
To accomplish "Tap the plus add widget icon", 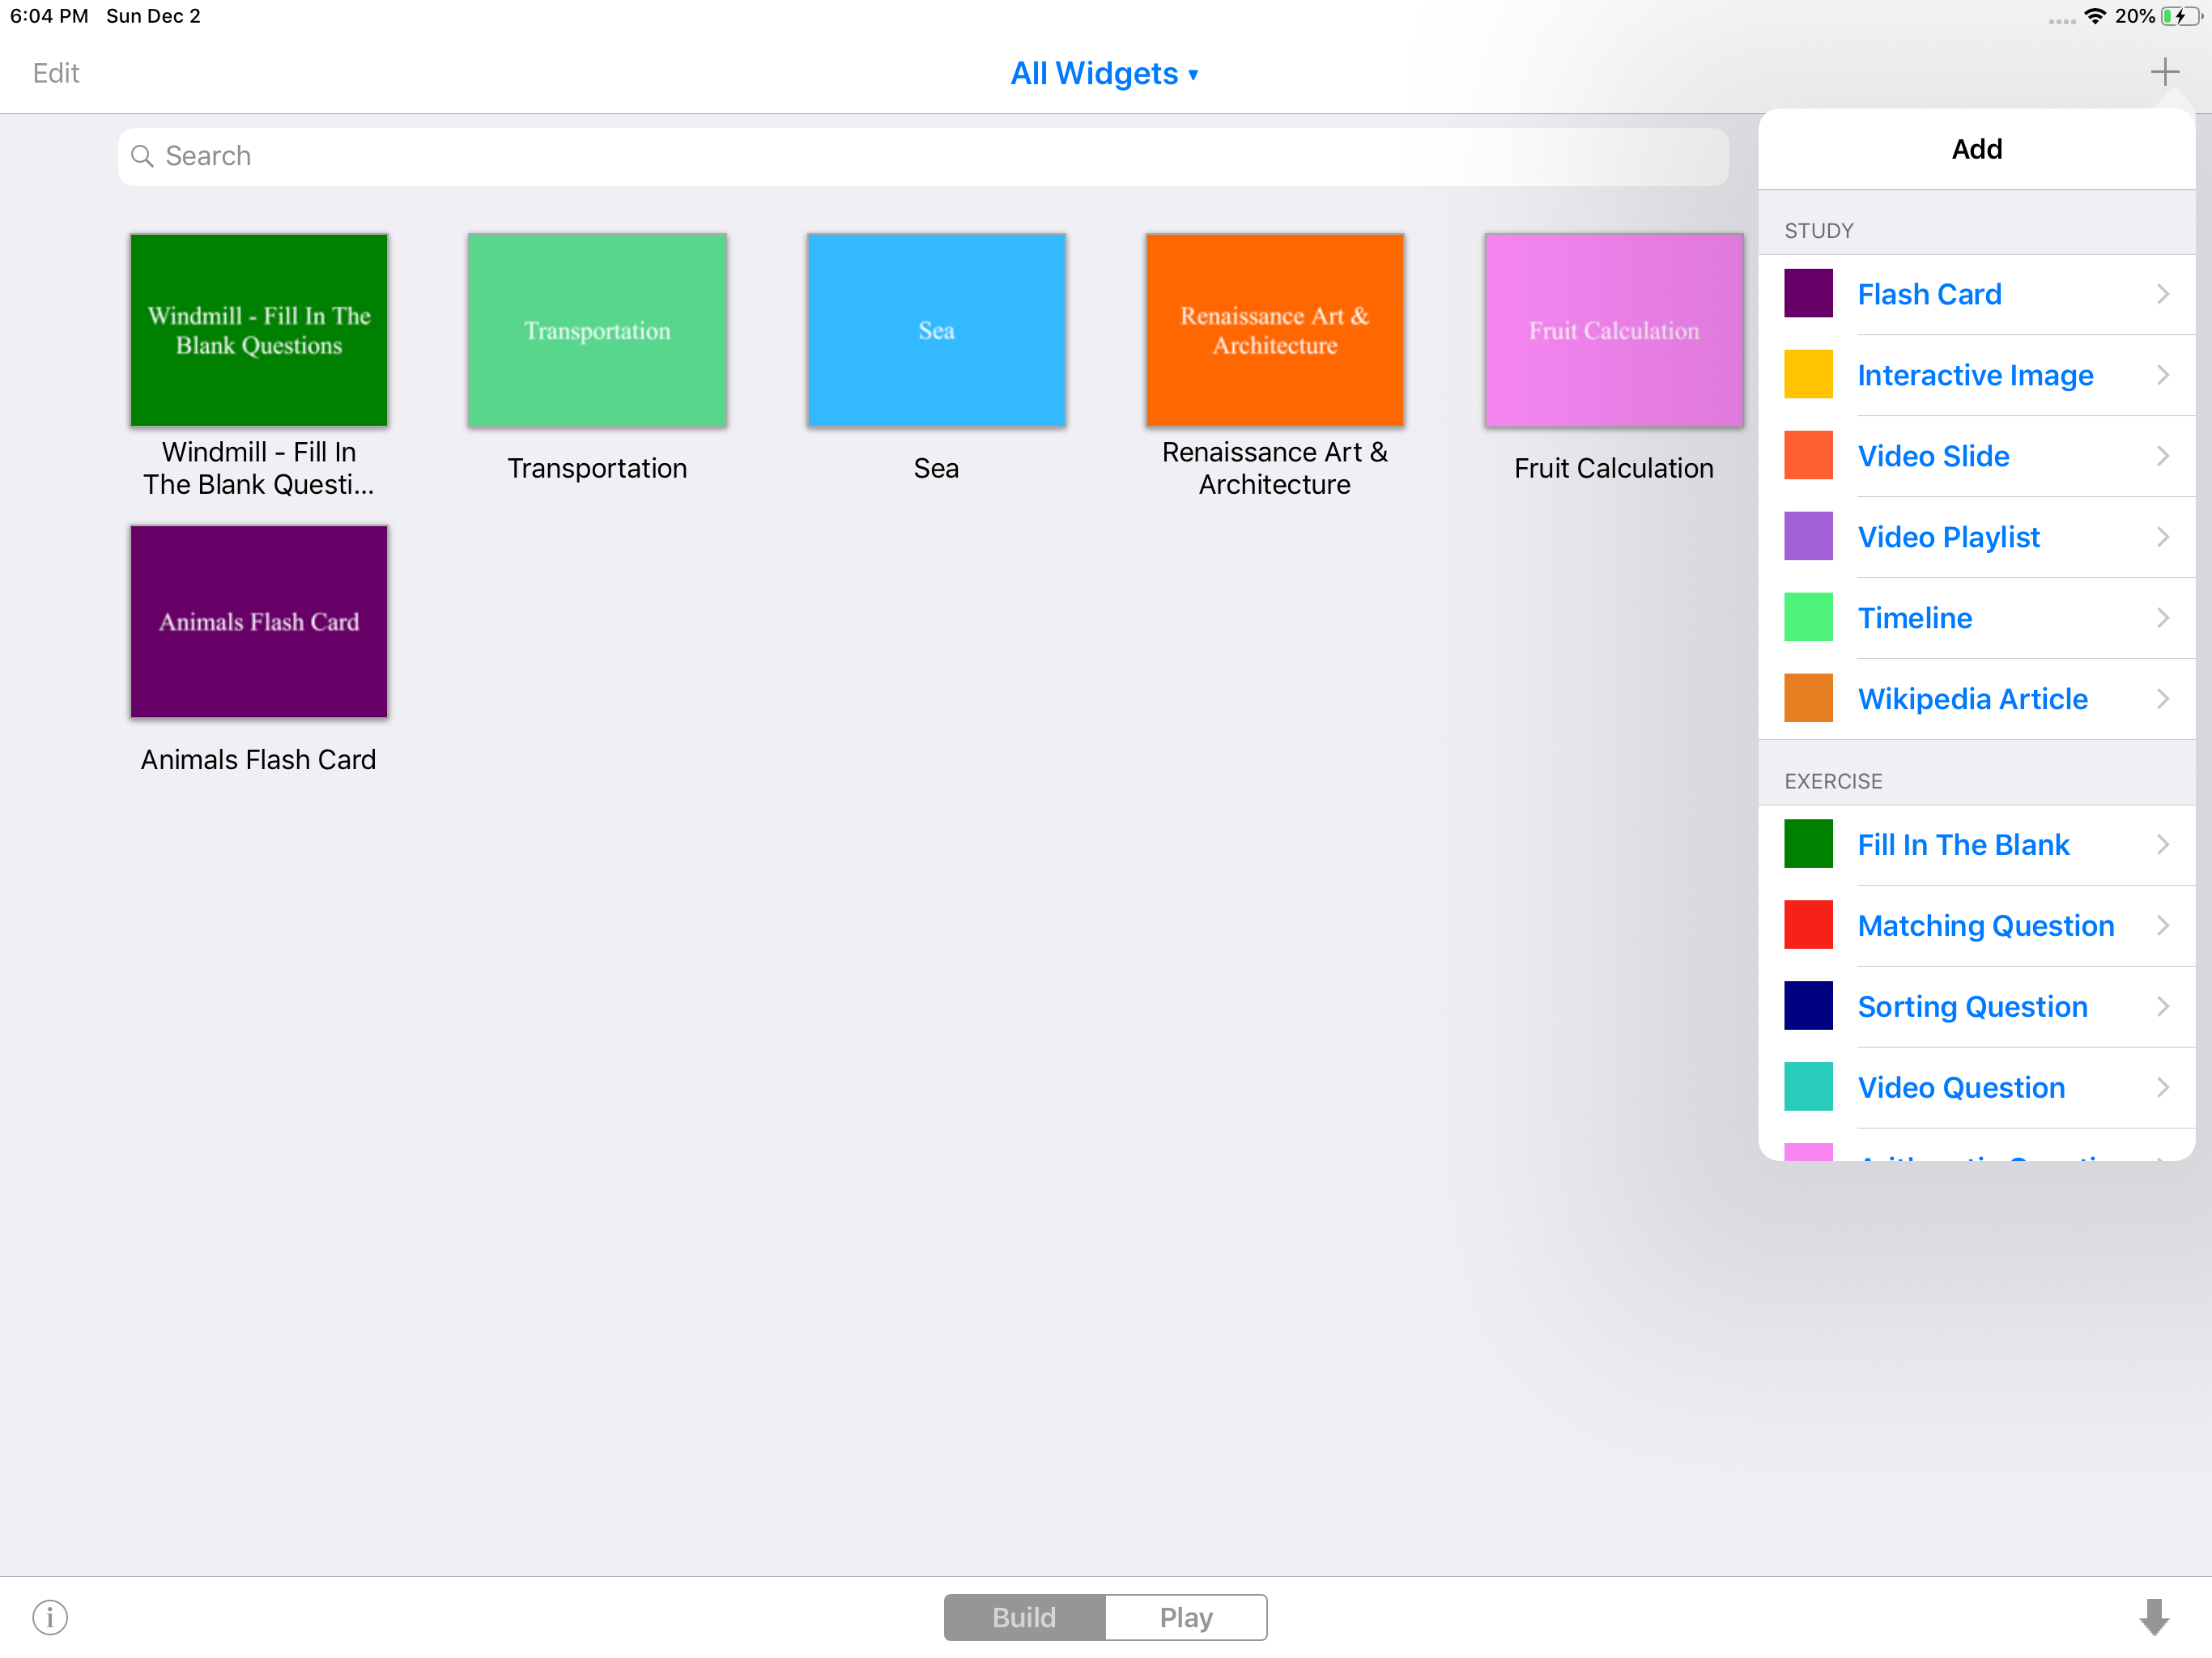I will (x=2163, y=72).
